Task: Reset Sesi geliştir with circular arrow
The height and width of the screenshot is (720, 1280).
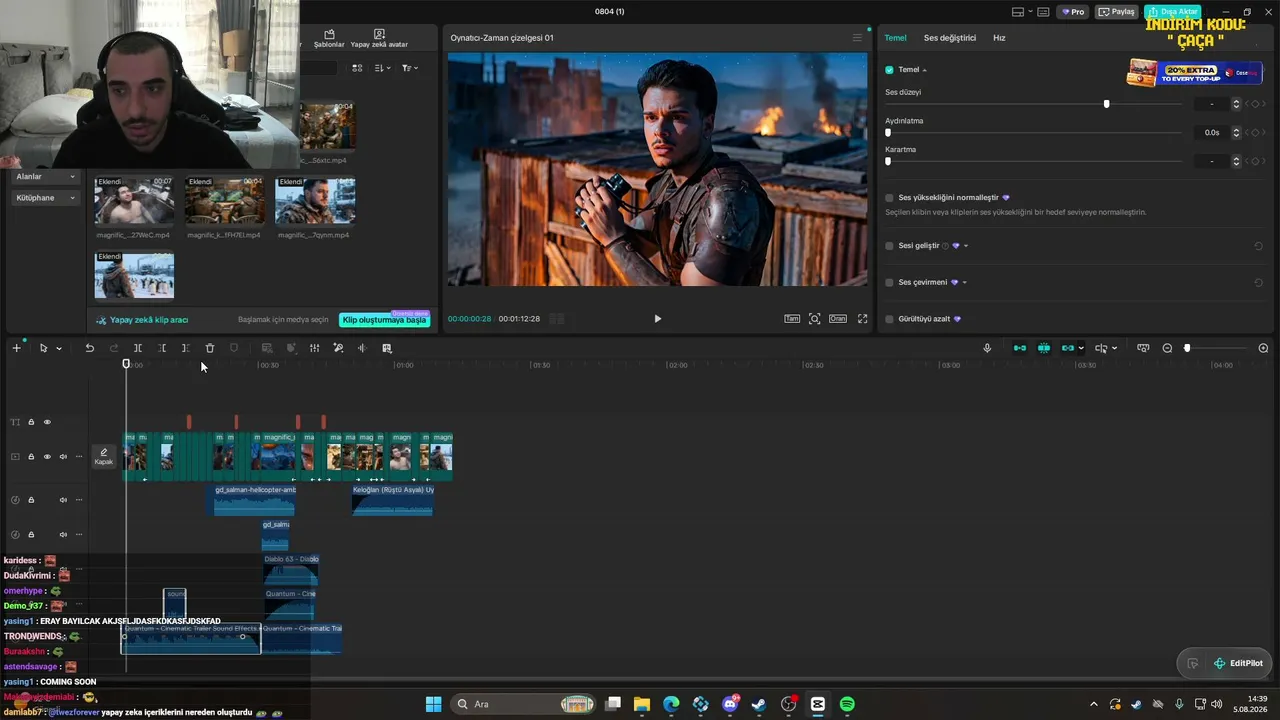Action: (x=1258, y=246)
